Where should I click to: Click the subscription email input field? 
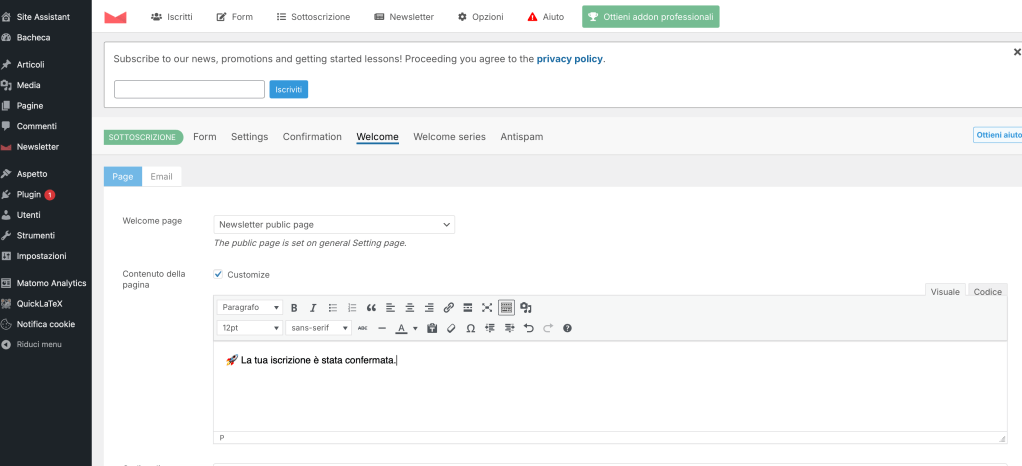(189, 90)
